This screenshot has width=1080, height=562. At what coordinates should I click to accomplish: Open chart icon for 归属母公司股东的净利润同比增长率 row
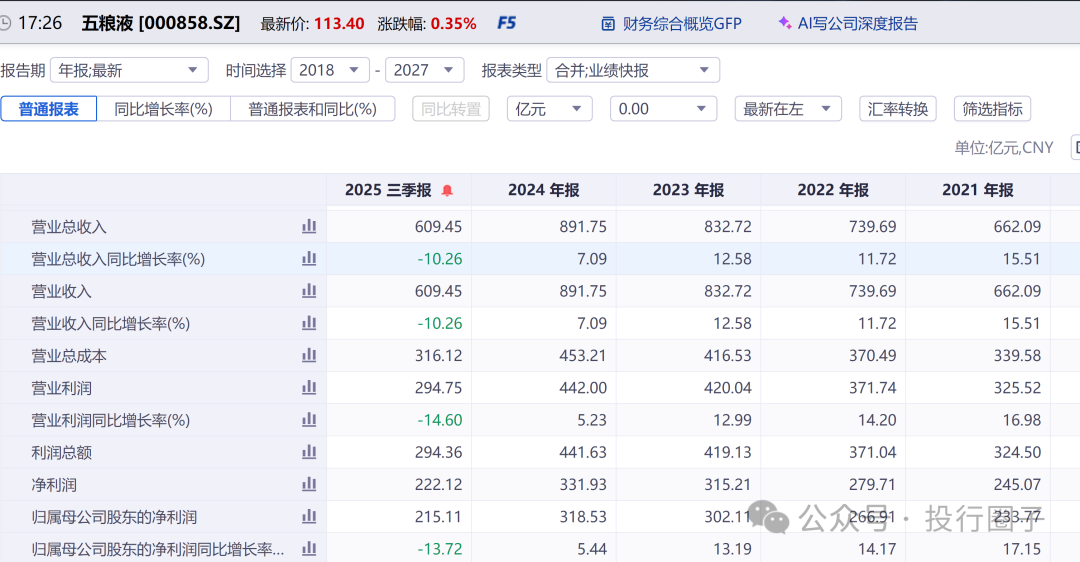click(x=309, y=549)
